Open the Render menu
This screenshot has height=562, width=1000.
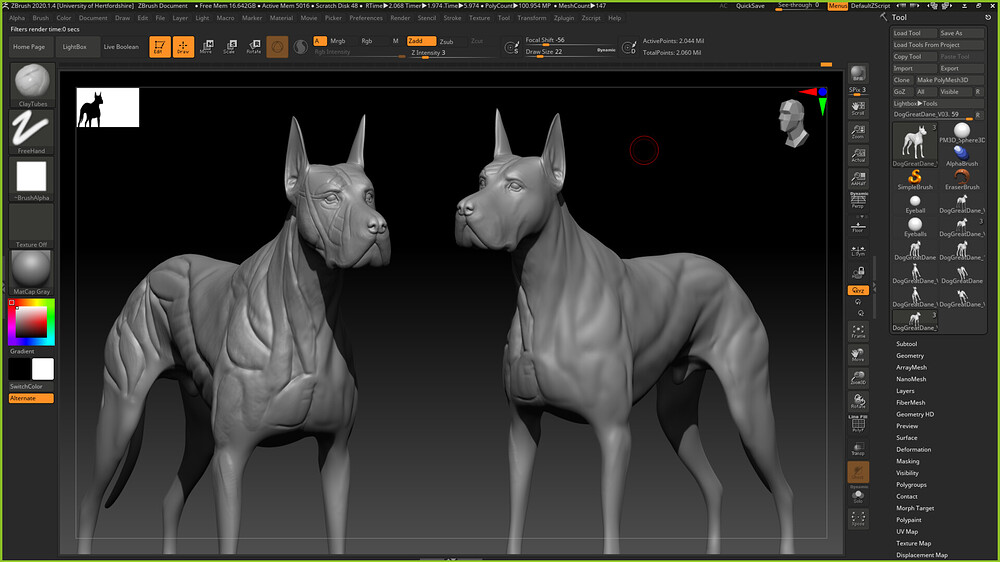coord(400,18)
